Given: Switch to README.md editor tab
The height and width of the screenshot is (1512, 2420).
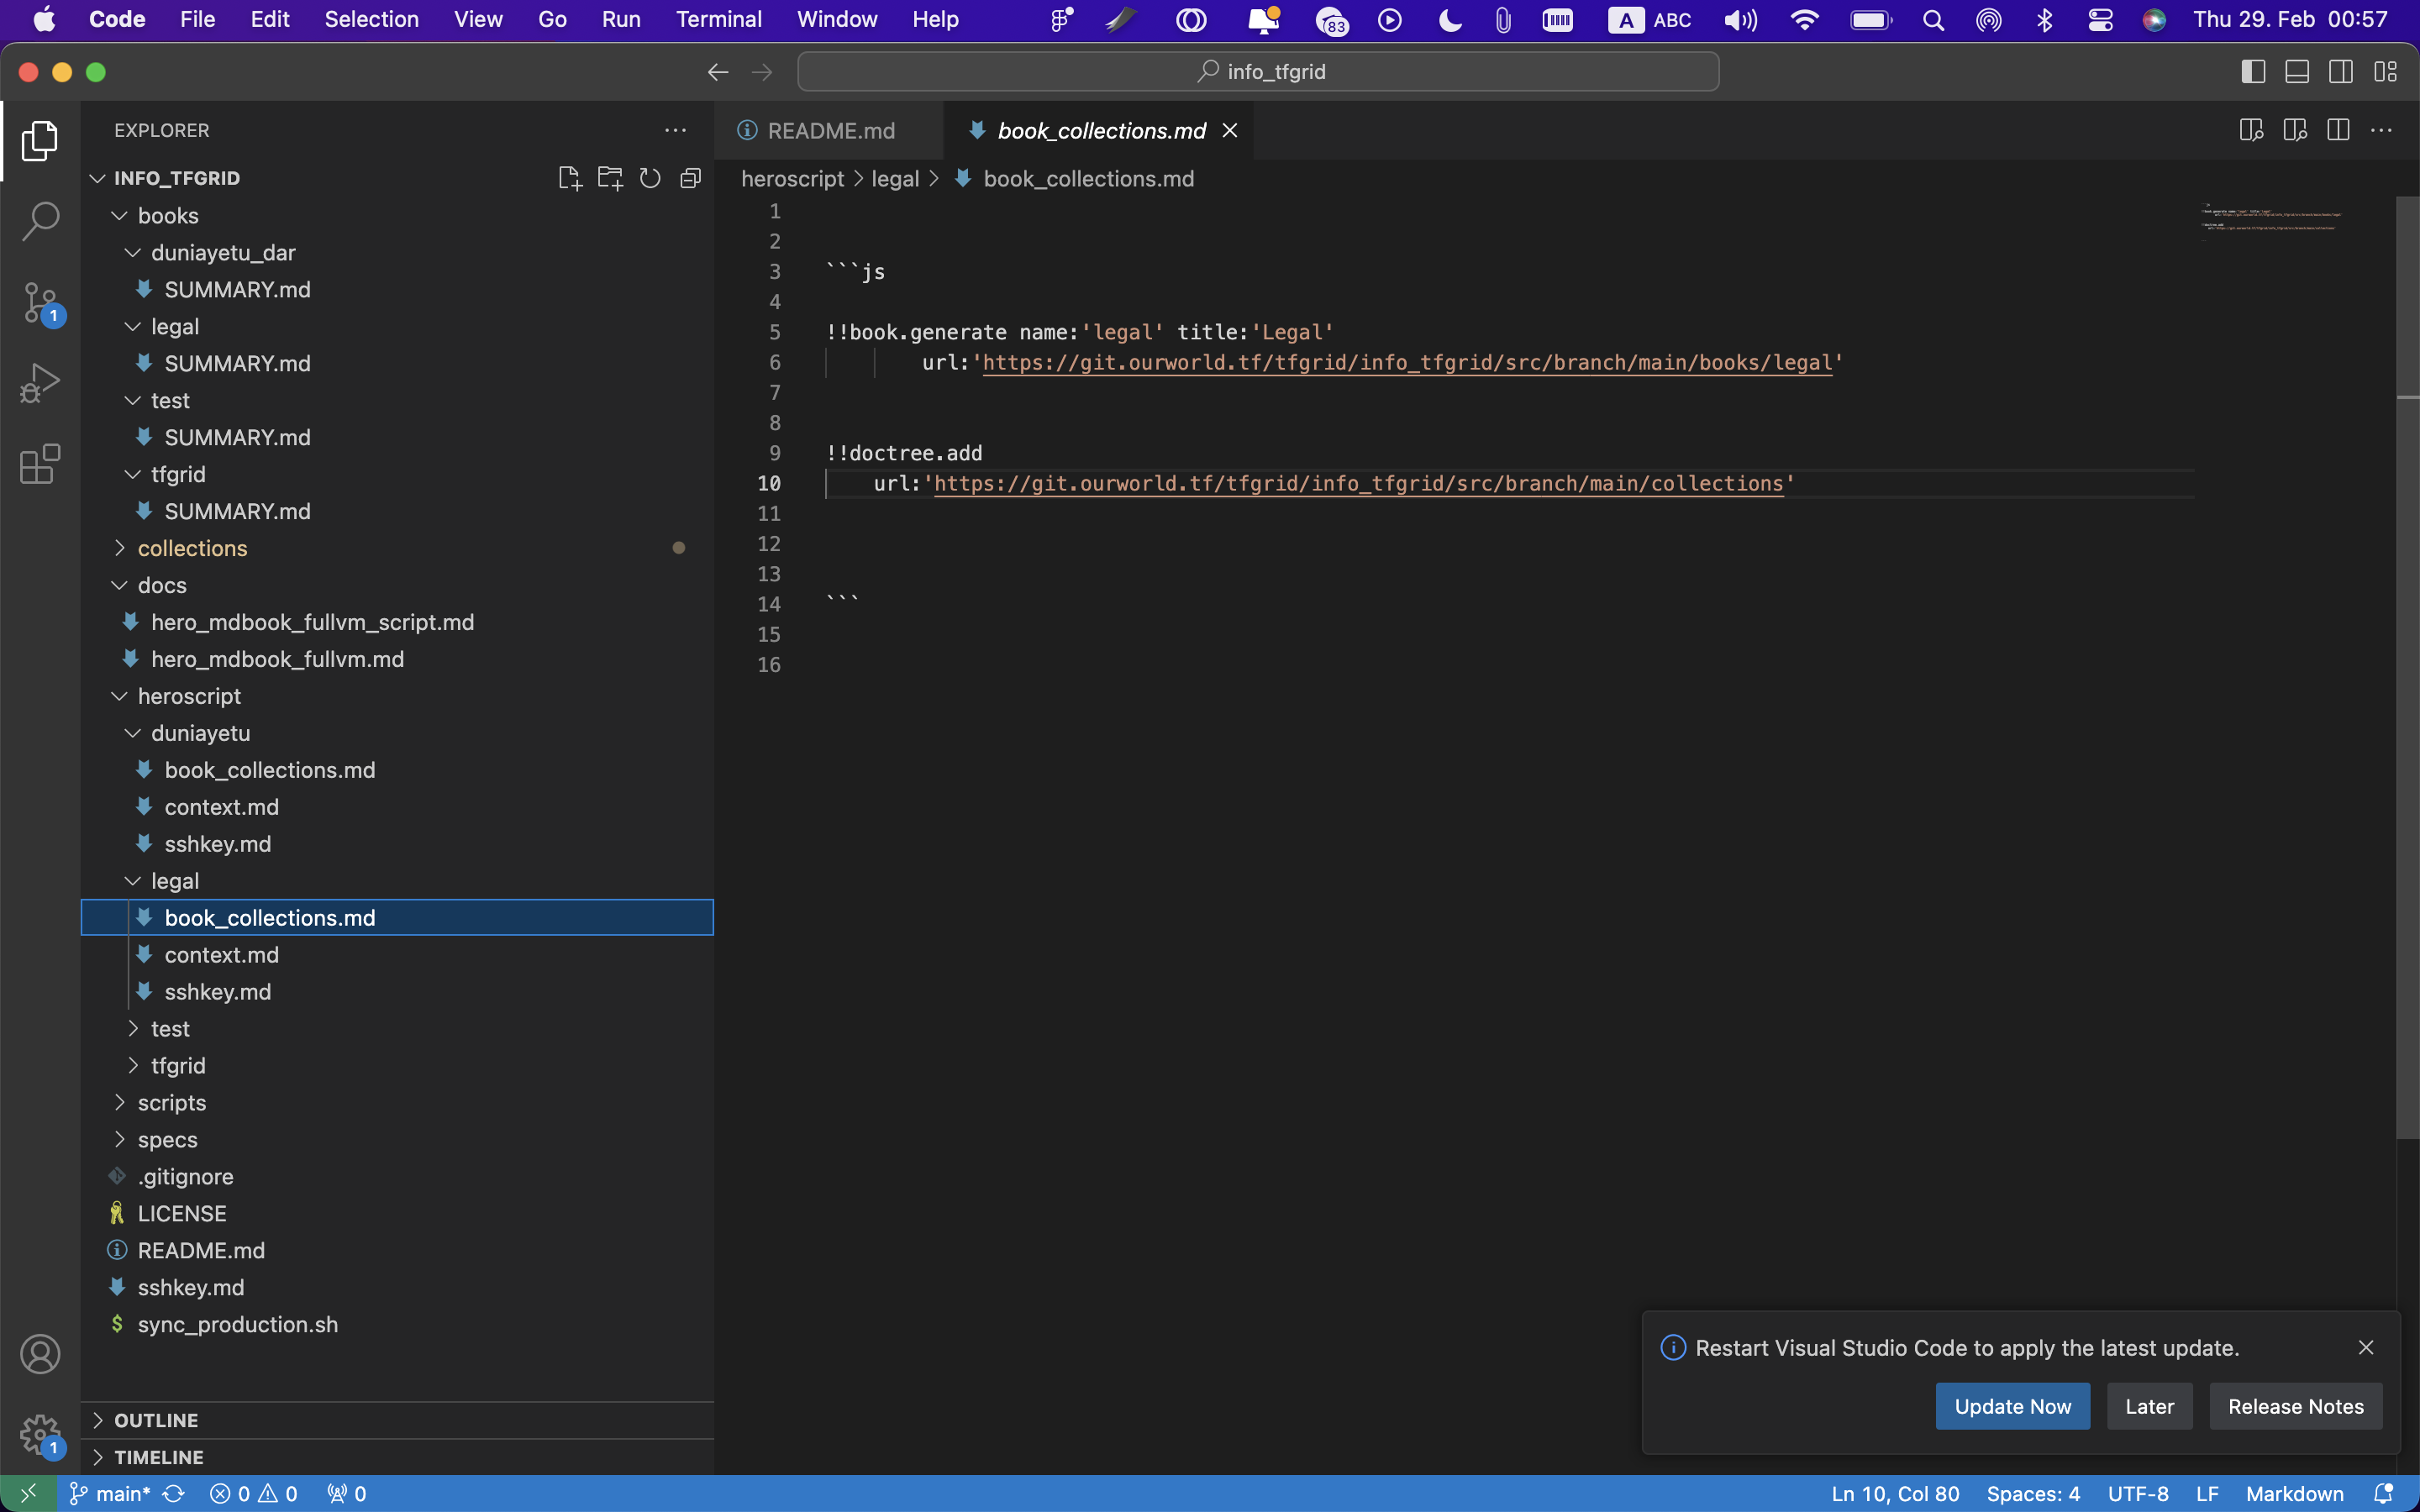Looking at the screenshot, I should point(830,131).
